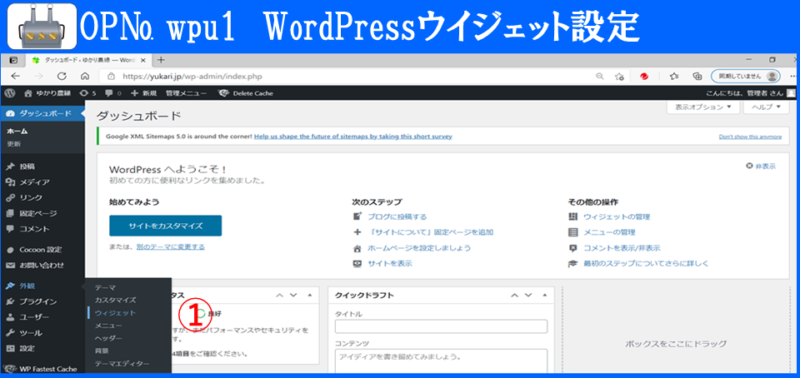Open the red extension icon in toolbar

point(644,76)
